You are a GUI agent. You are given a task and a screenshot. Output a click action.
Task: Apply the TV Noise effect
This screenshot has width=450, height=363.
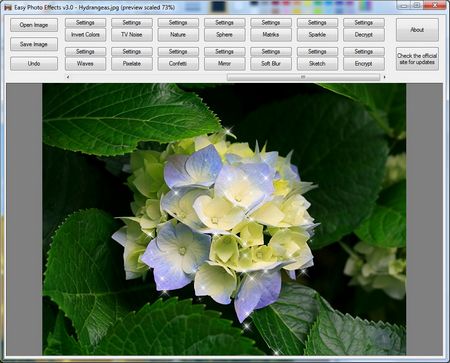pos(132,35)
